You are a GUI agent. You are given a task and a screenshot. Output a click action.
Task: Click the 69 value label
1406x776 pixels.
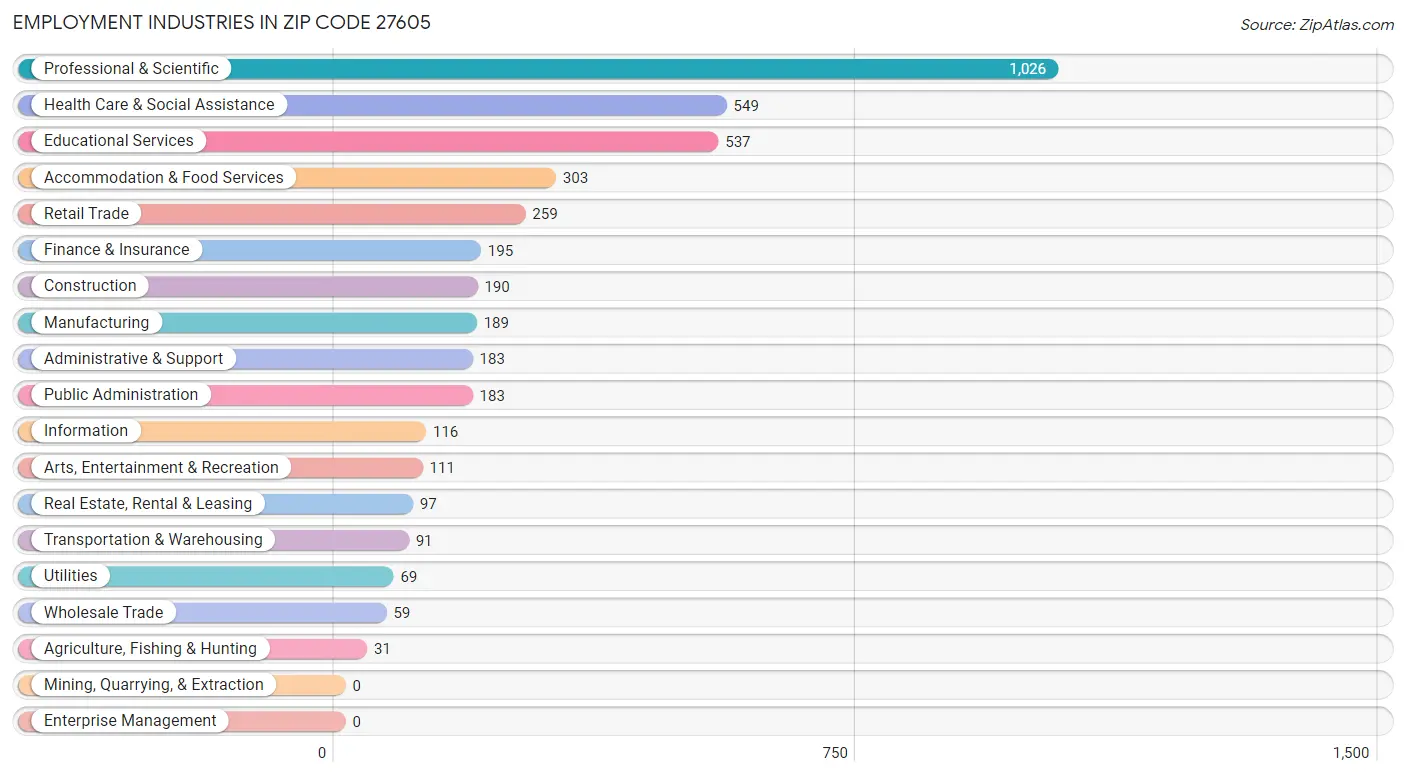(409, 577)
